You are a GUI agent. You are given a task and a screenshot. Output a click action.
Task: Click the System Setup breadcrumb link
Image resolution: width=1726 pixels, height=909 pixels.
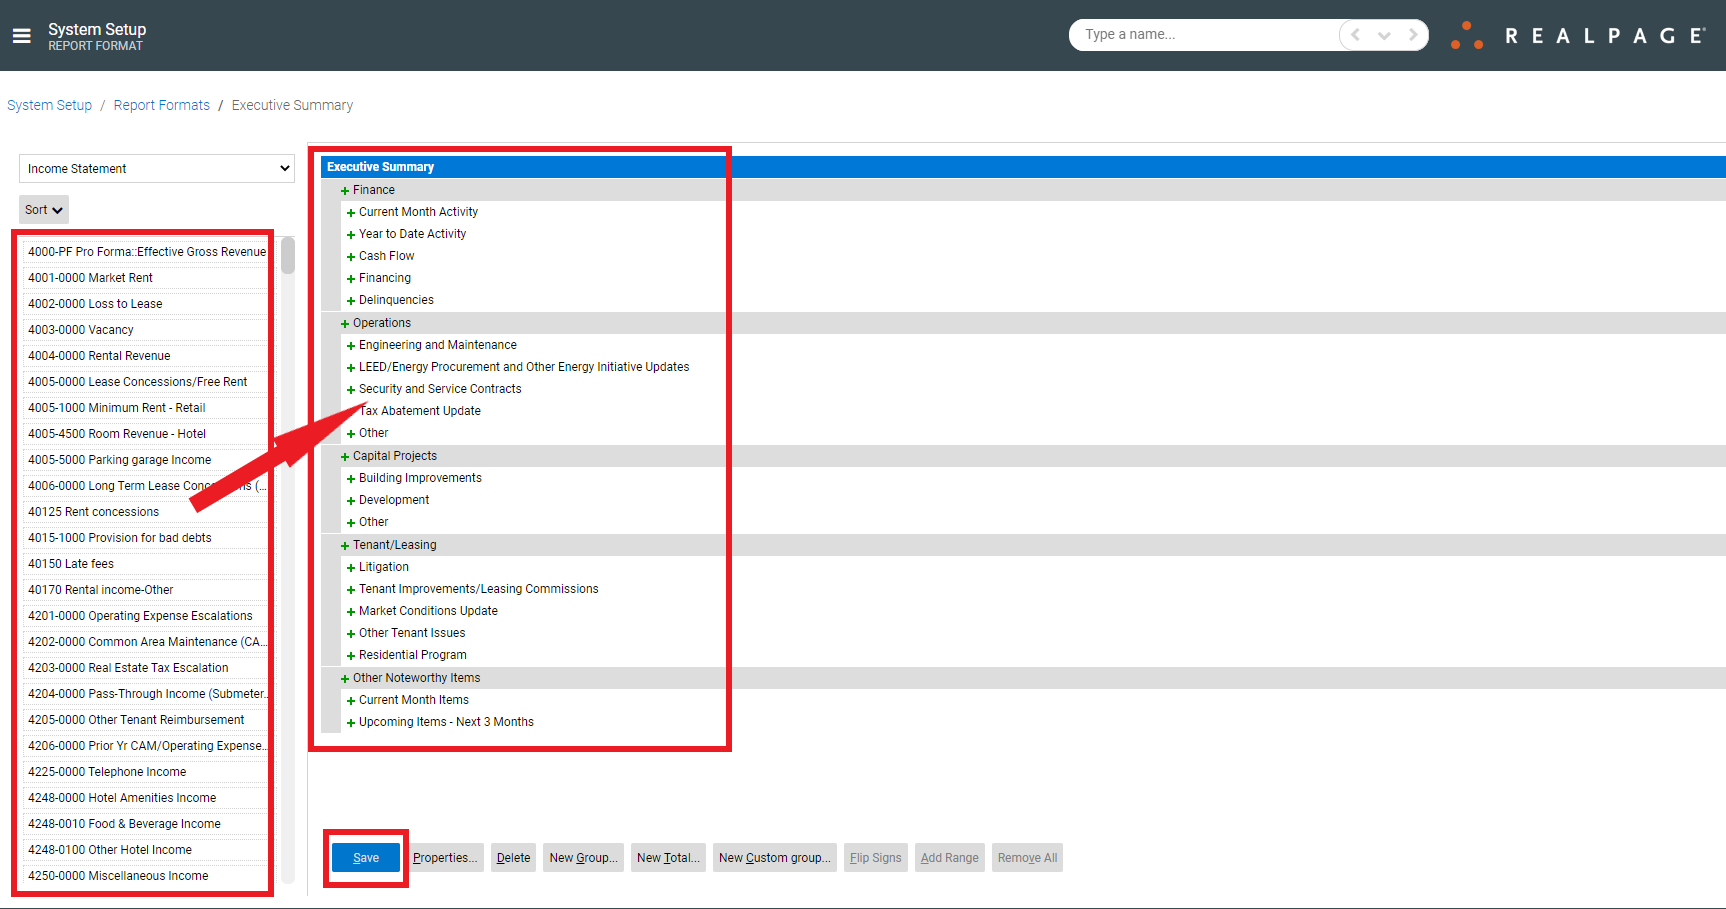[49, 105]
